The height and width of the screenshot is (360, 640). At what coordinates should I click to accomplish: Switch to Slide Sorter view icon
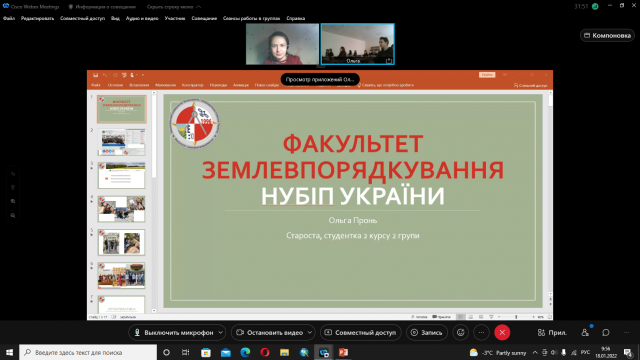471,317
